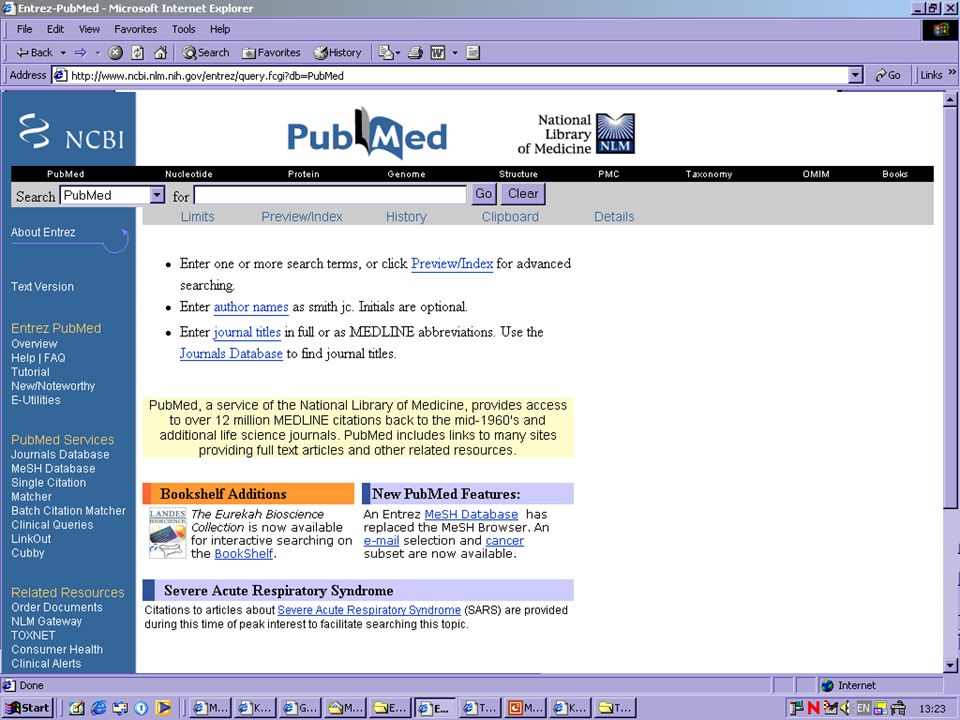Click the address bar Go button
This screenshot has width=960, height=720.
[888, 75]
